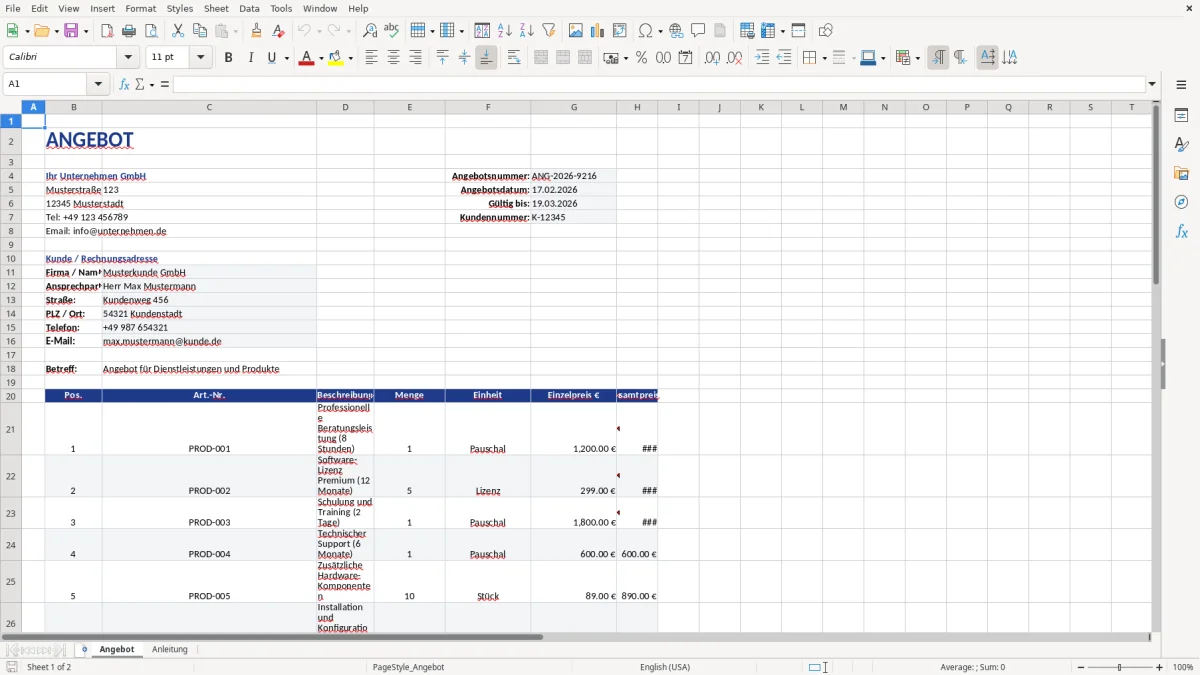Click the Sort Descending icon

click(527, 31)
